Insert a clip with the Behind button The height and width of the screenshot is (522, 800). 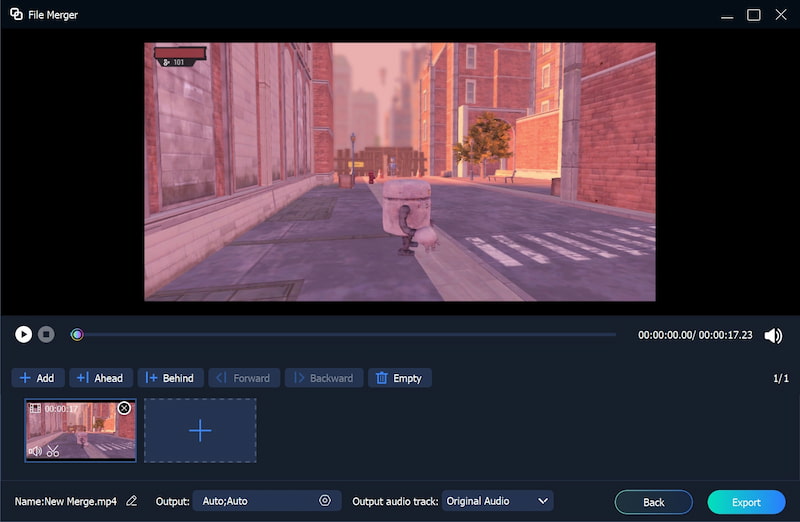pos(170,378)
